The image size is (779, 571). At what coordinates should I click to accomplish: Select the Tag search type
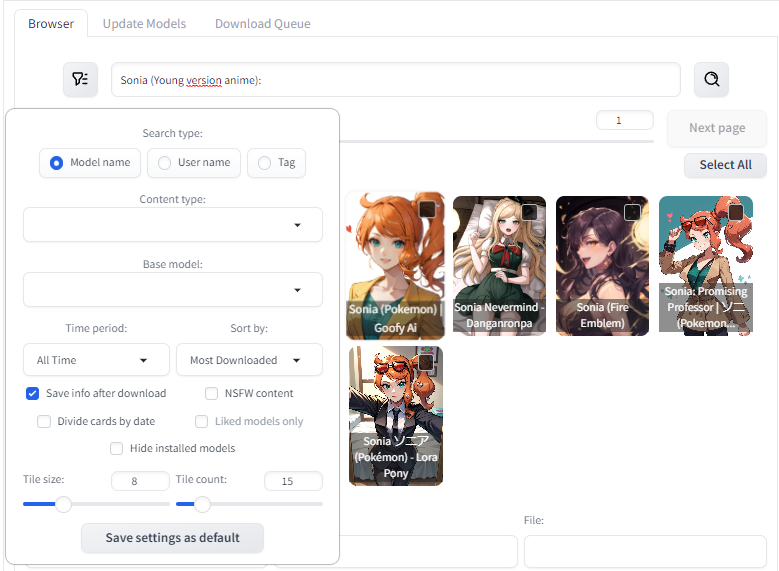tap(276, 163)
